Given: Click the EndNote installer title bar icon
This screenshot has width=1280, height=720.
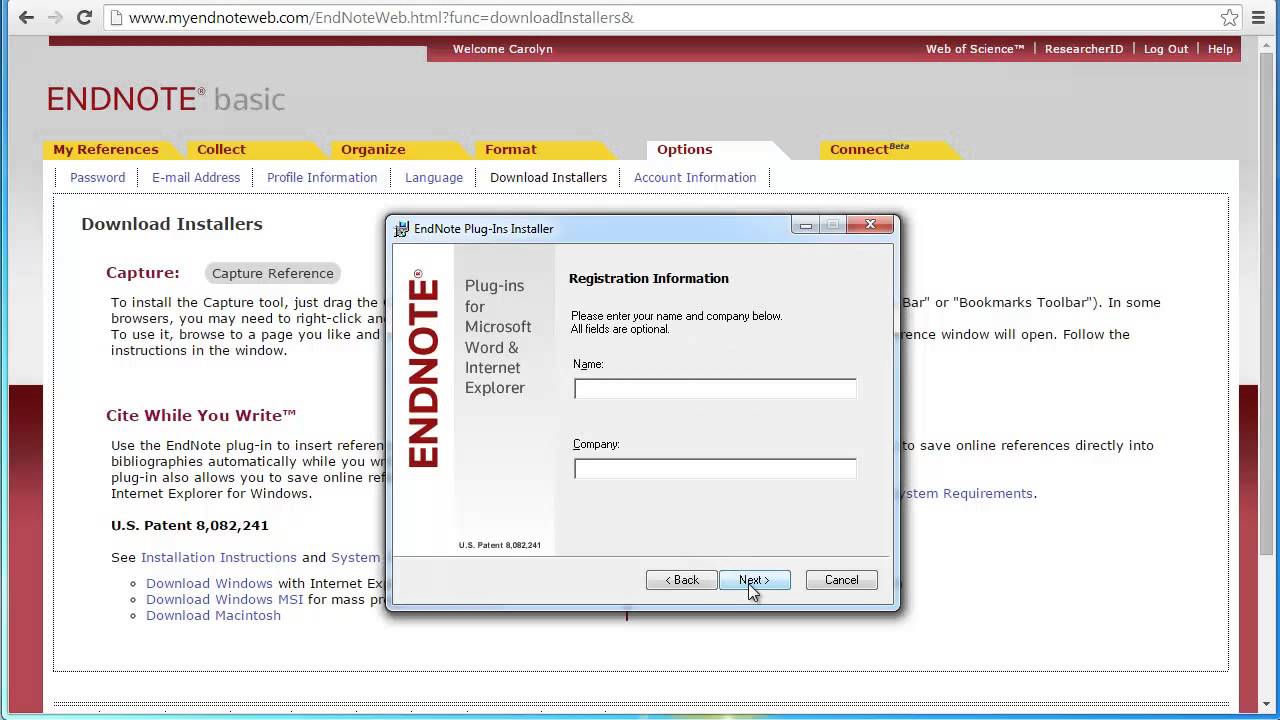Looking at the screenshot, I should tap(402, 228).
